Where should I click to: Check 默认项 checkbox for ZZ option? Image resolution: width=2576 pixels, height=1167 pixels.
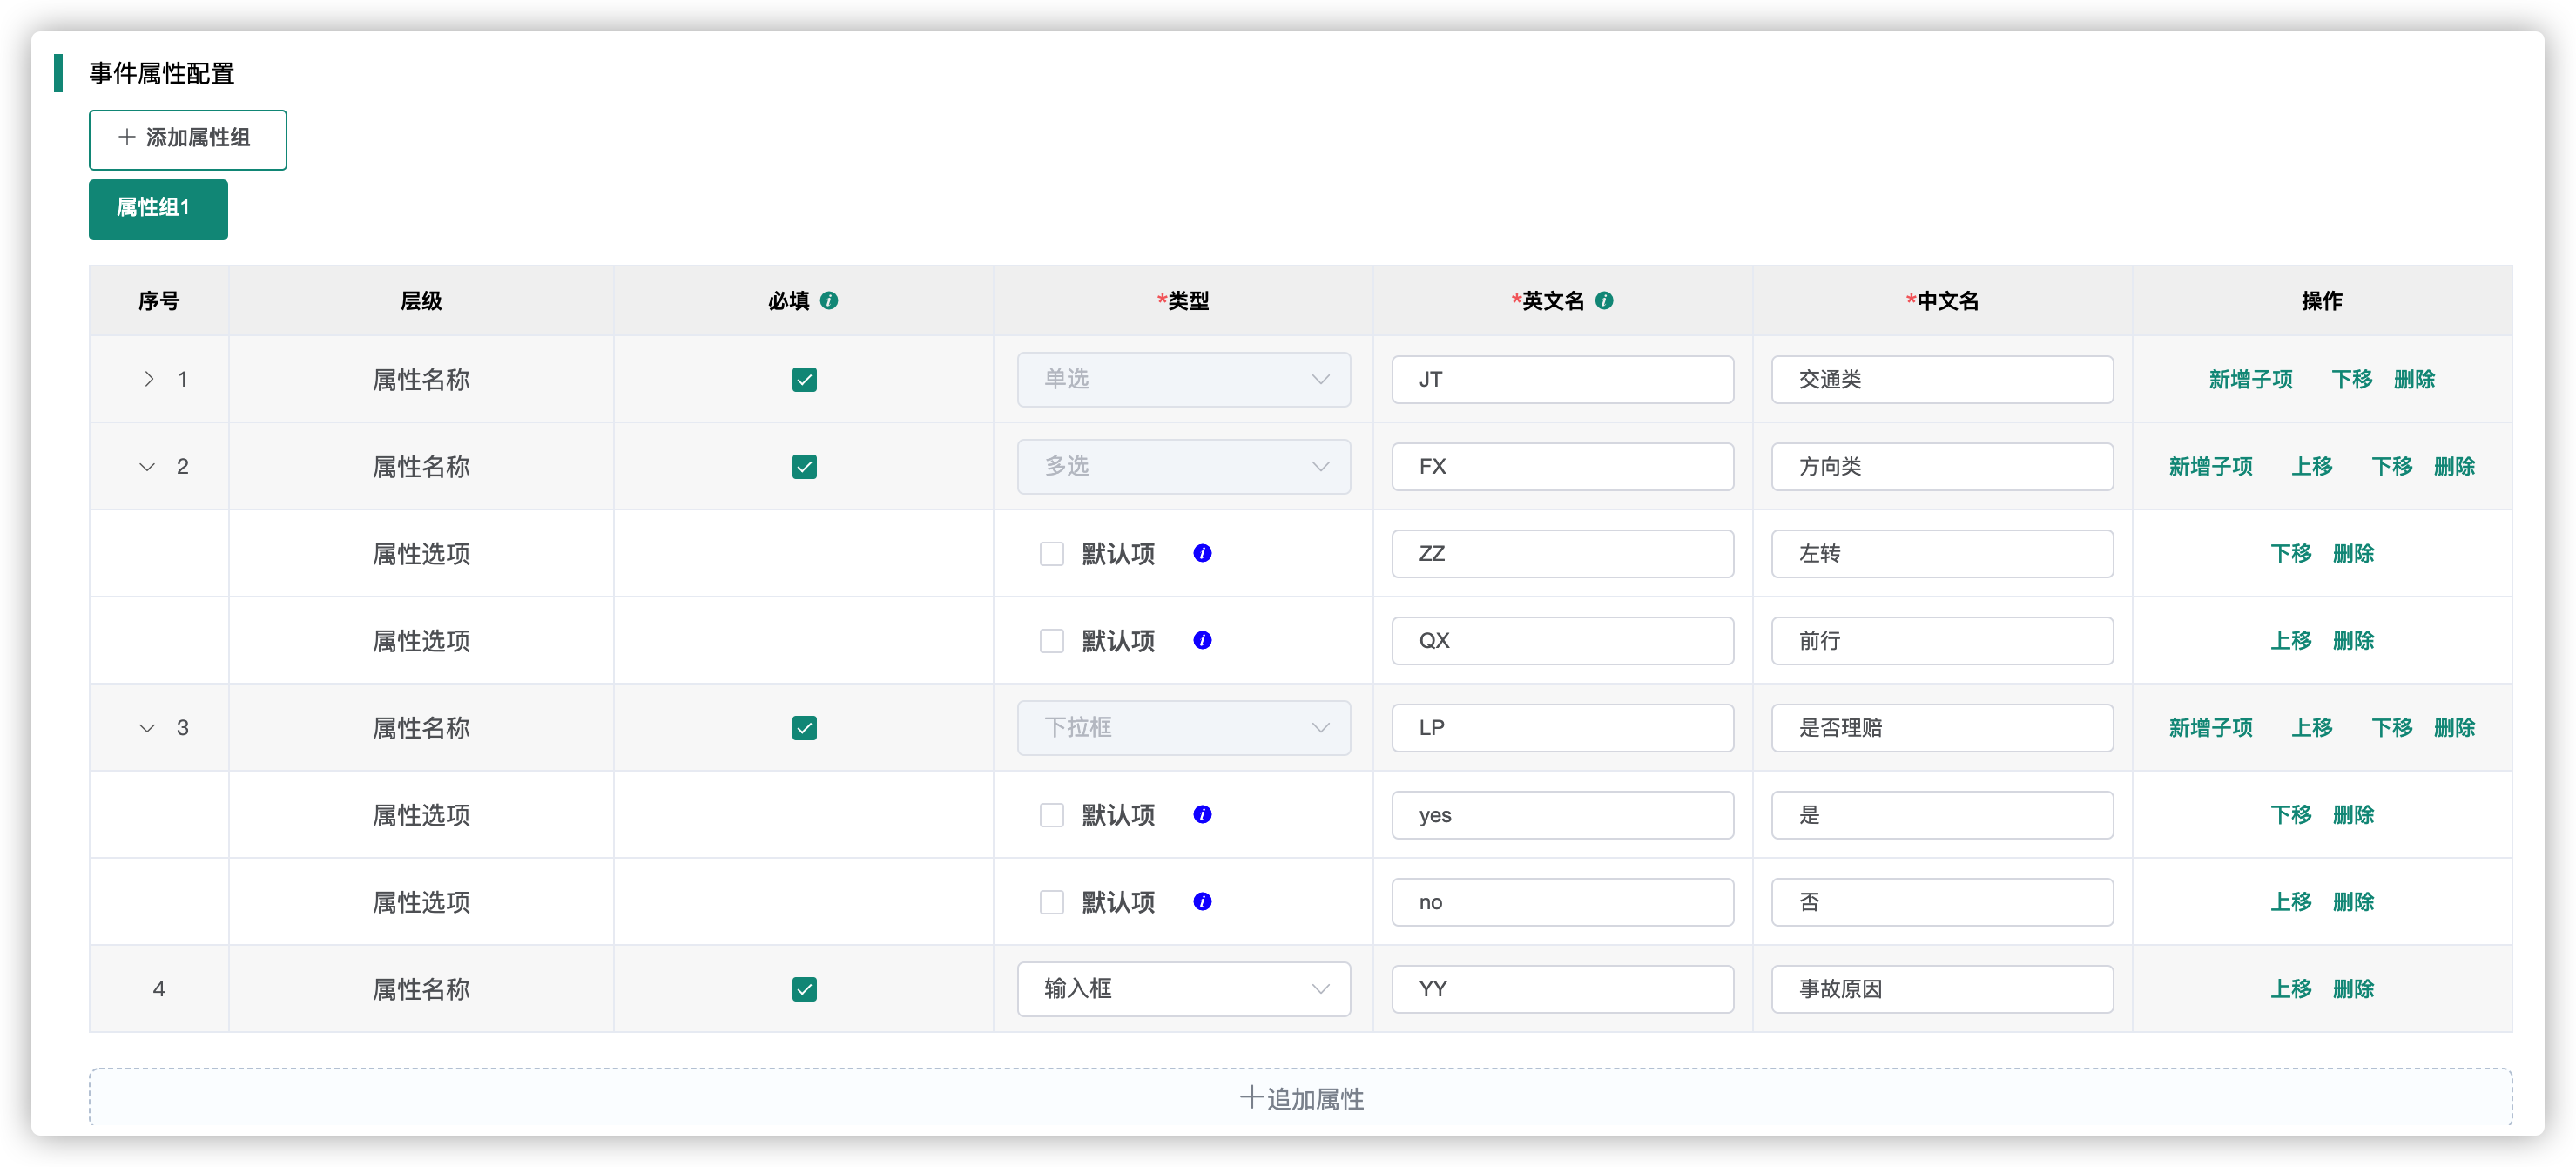(1051, 553)
